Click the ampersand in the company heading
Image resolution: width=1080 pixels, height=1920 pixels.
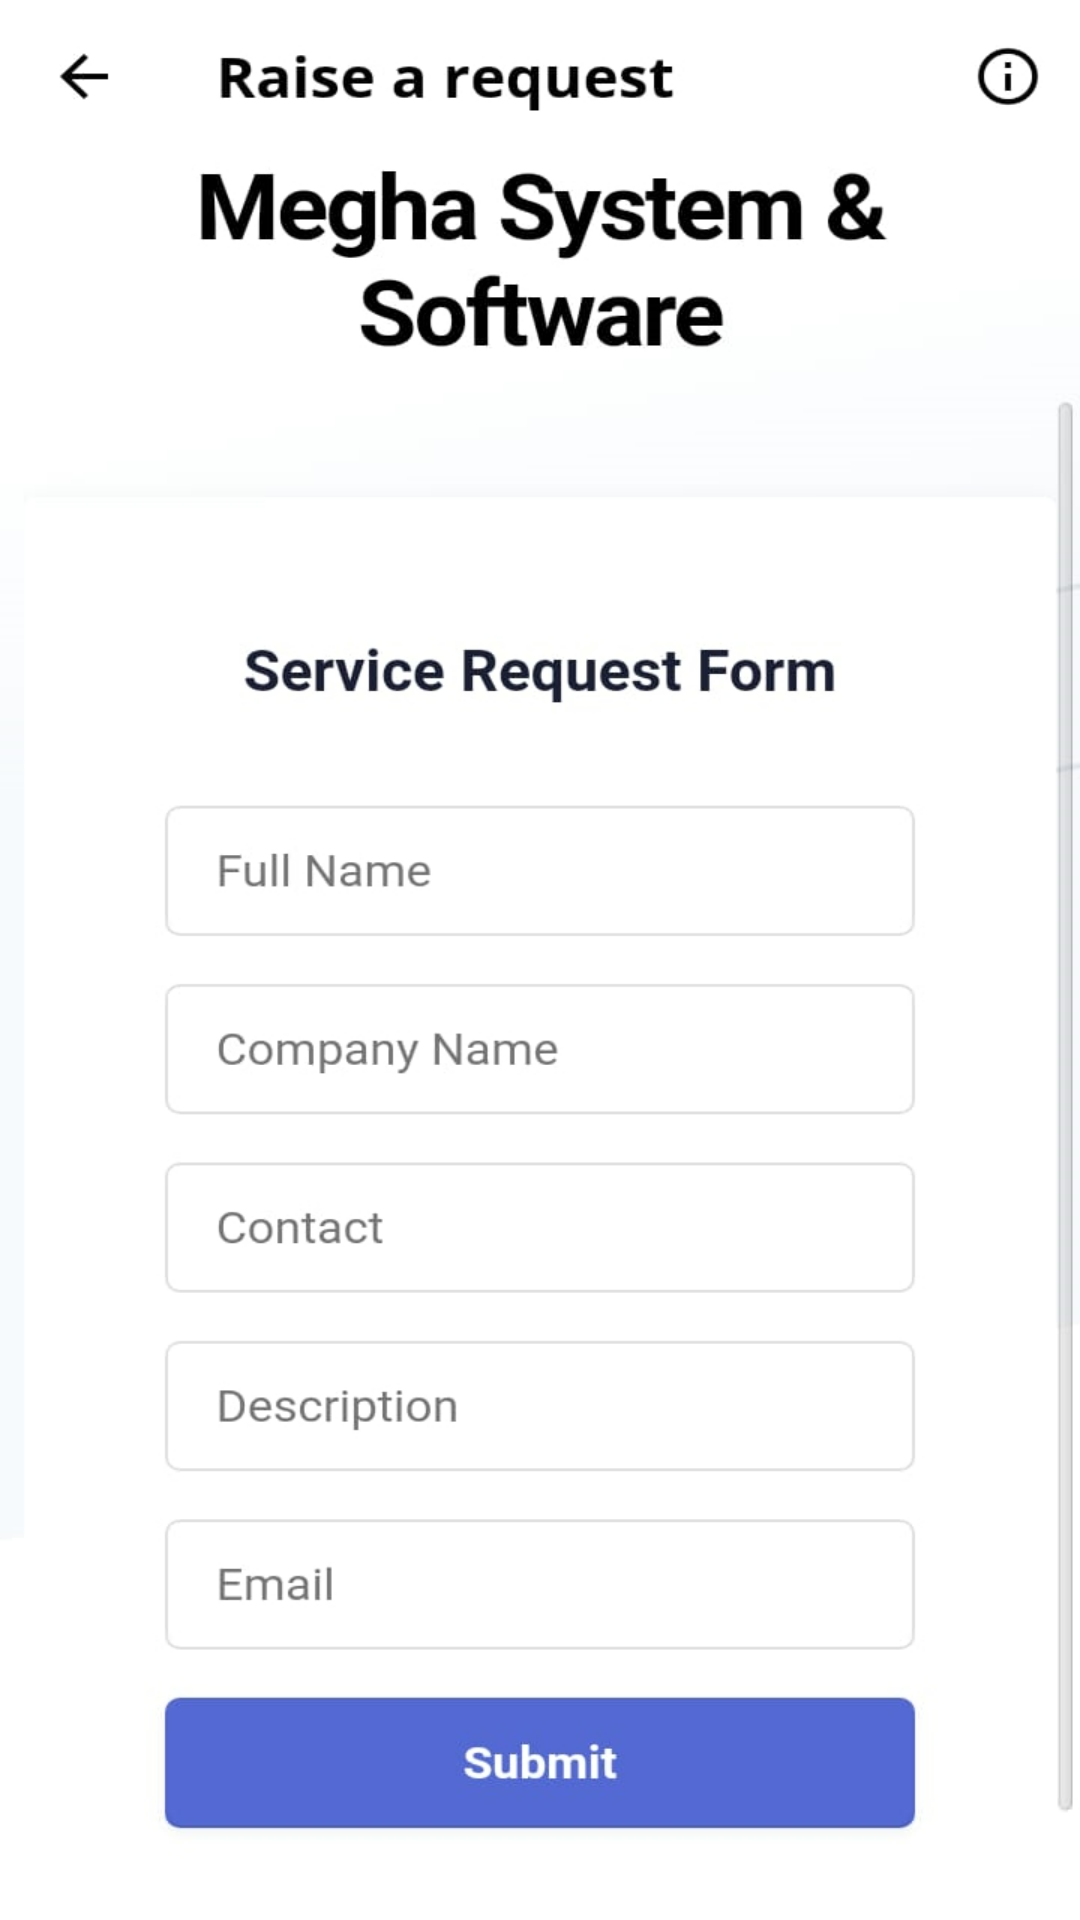pos(855,209)
